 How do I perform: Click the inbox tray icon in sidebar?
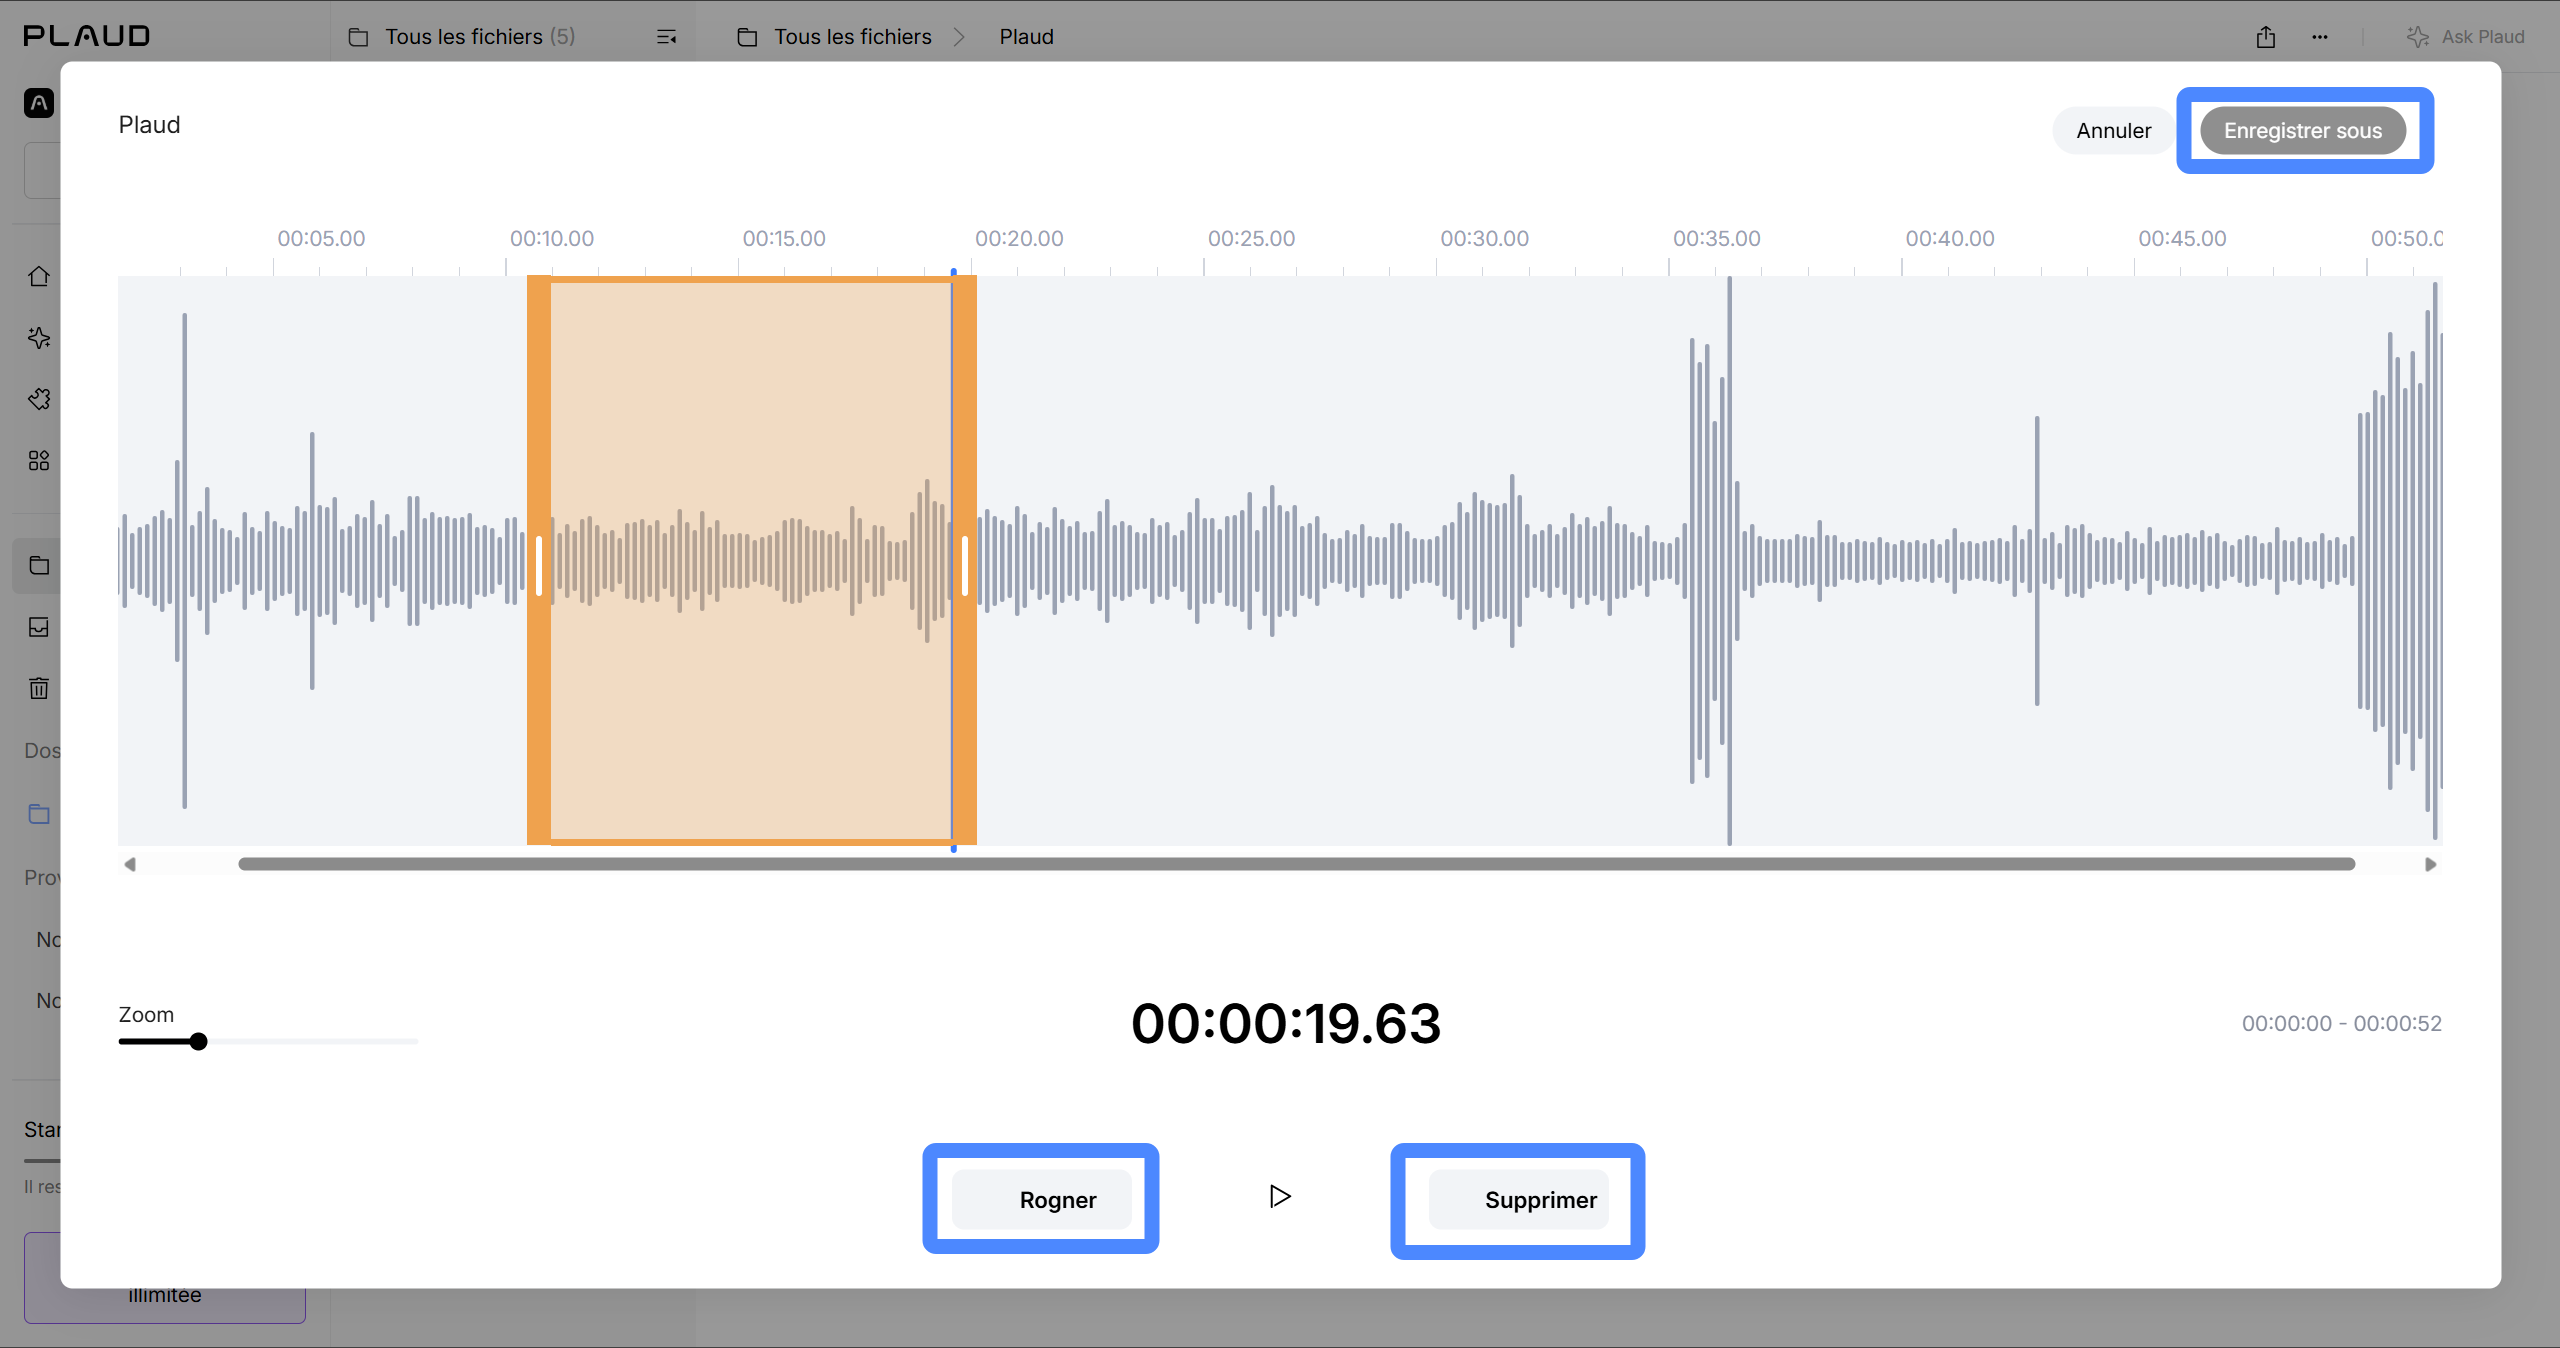pos(39,627)
